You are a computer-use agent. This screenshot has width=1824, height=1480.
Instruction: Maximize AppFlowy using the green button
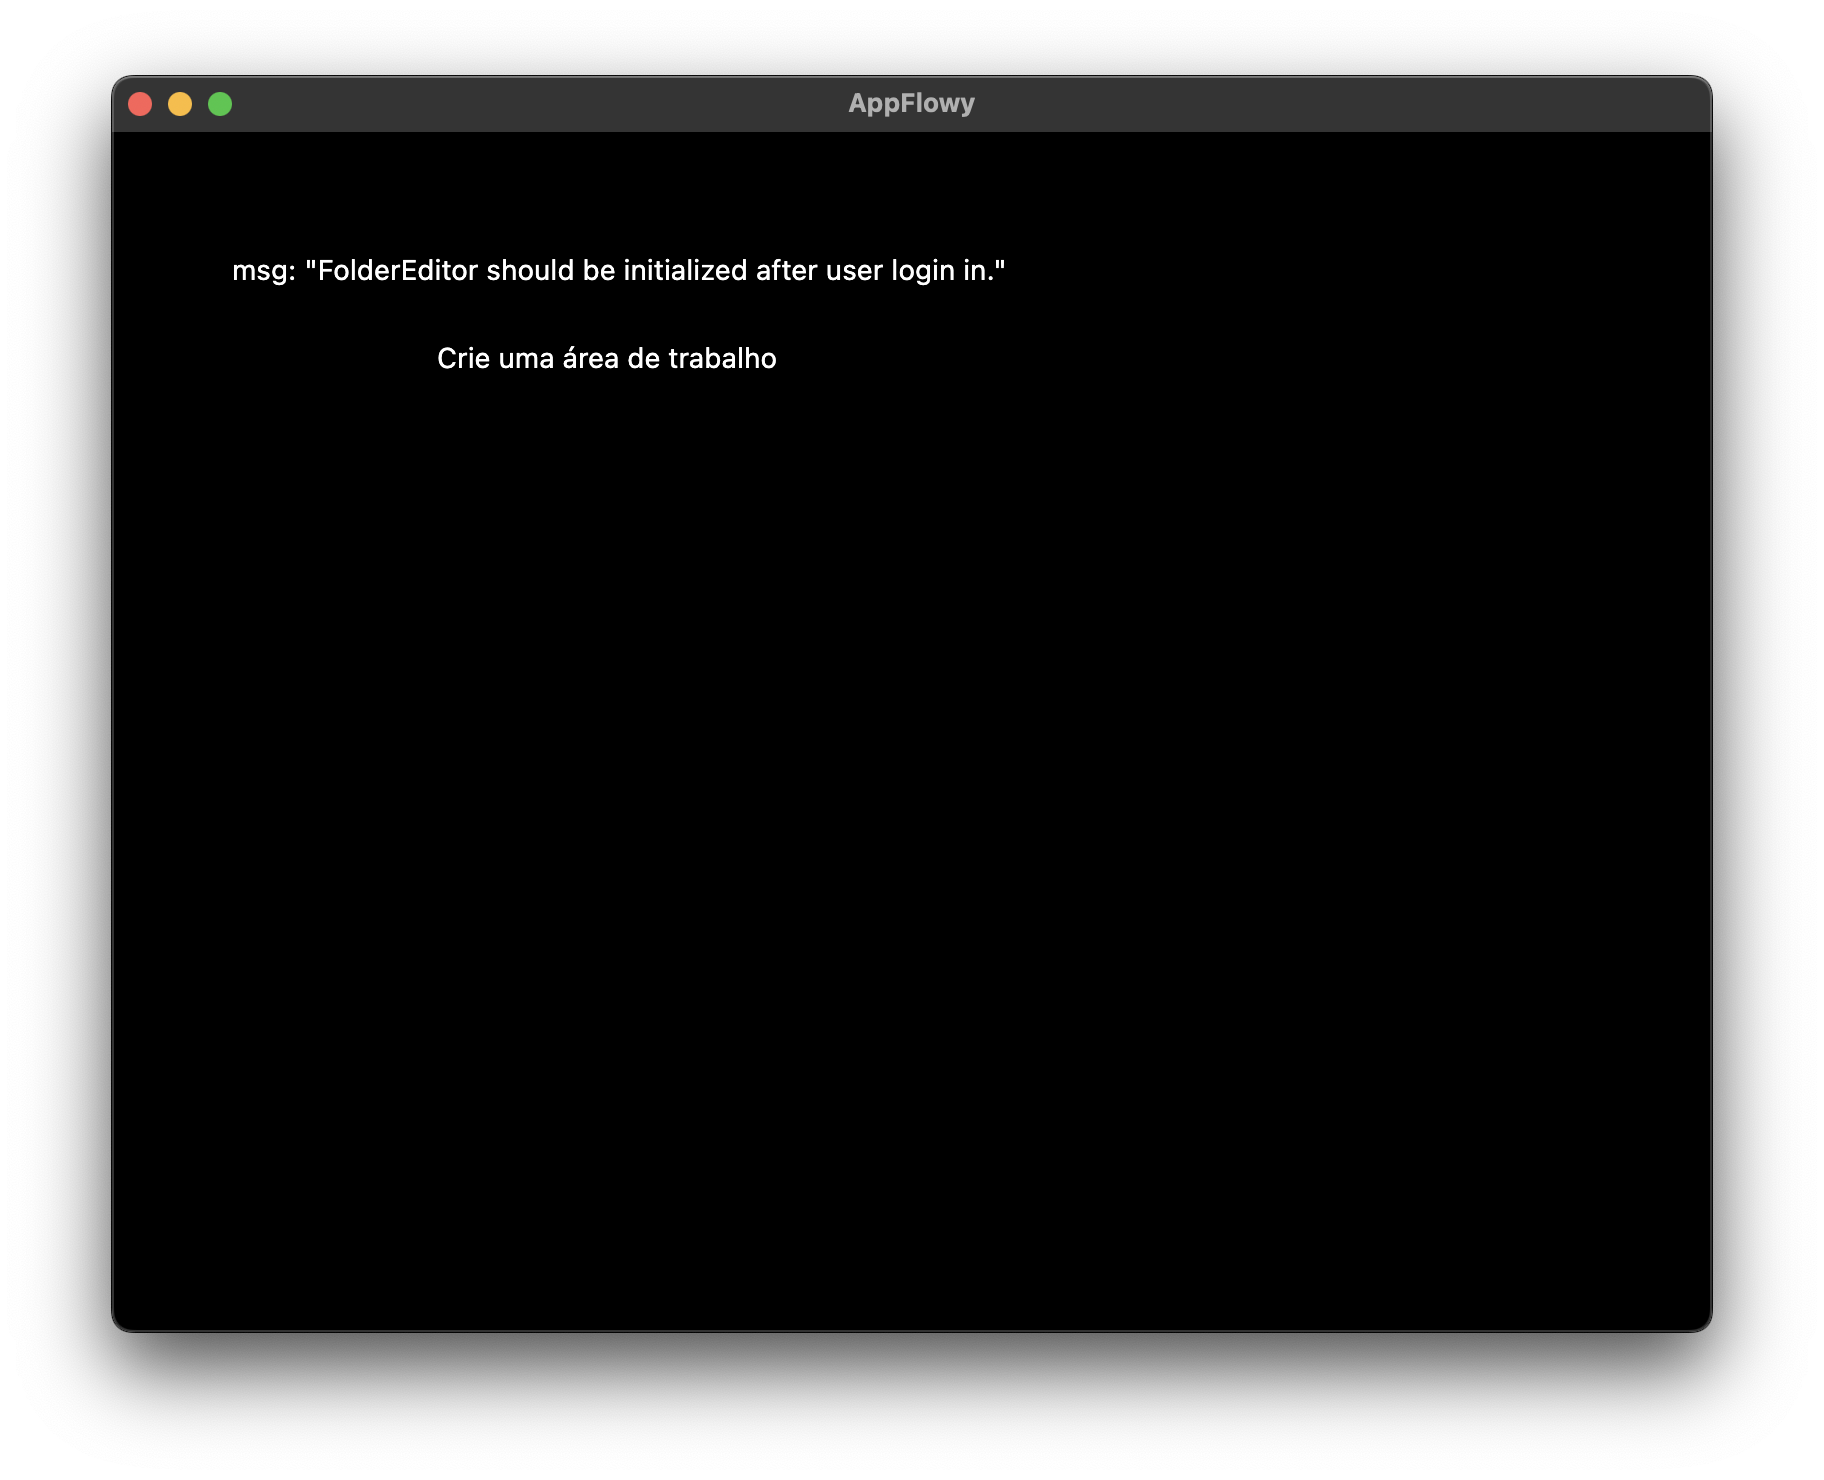[220, 104]
